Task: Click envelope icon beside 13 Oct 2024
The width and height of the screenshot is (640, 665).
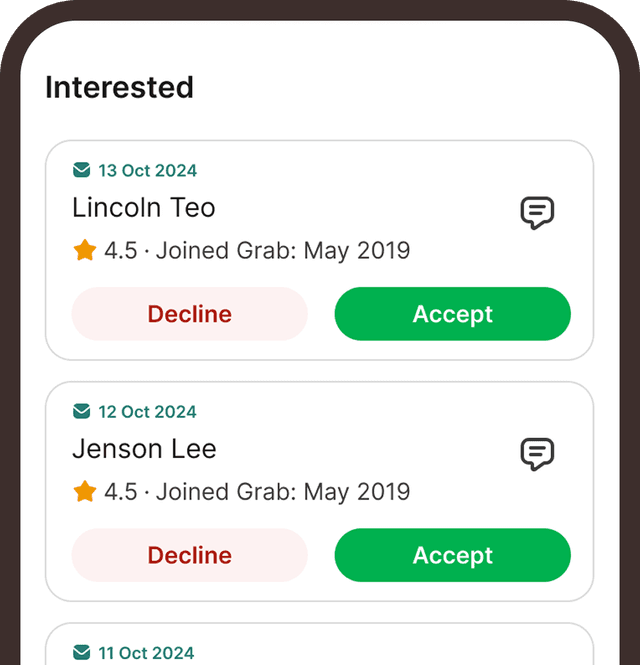Action: [82, 170]
